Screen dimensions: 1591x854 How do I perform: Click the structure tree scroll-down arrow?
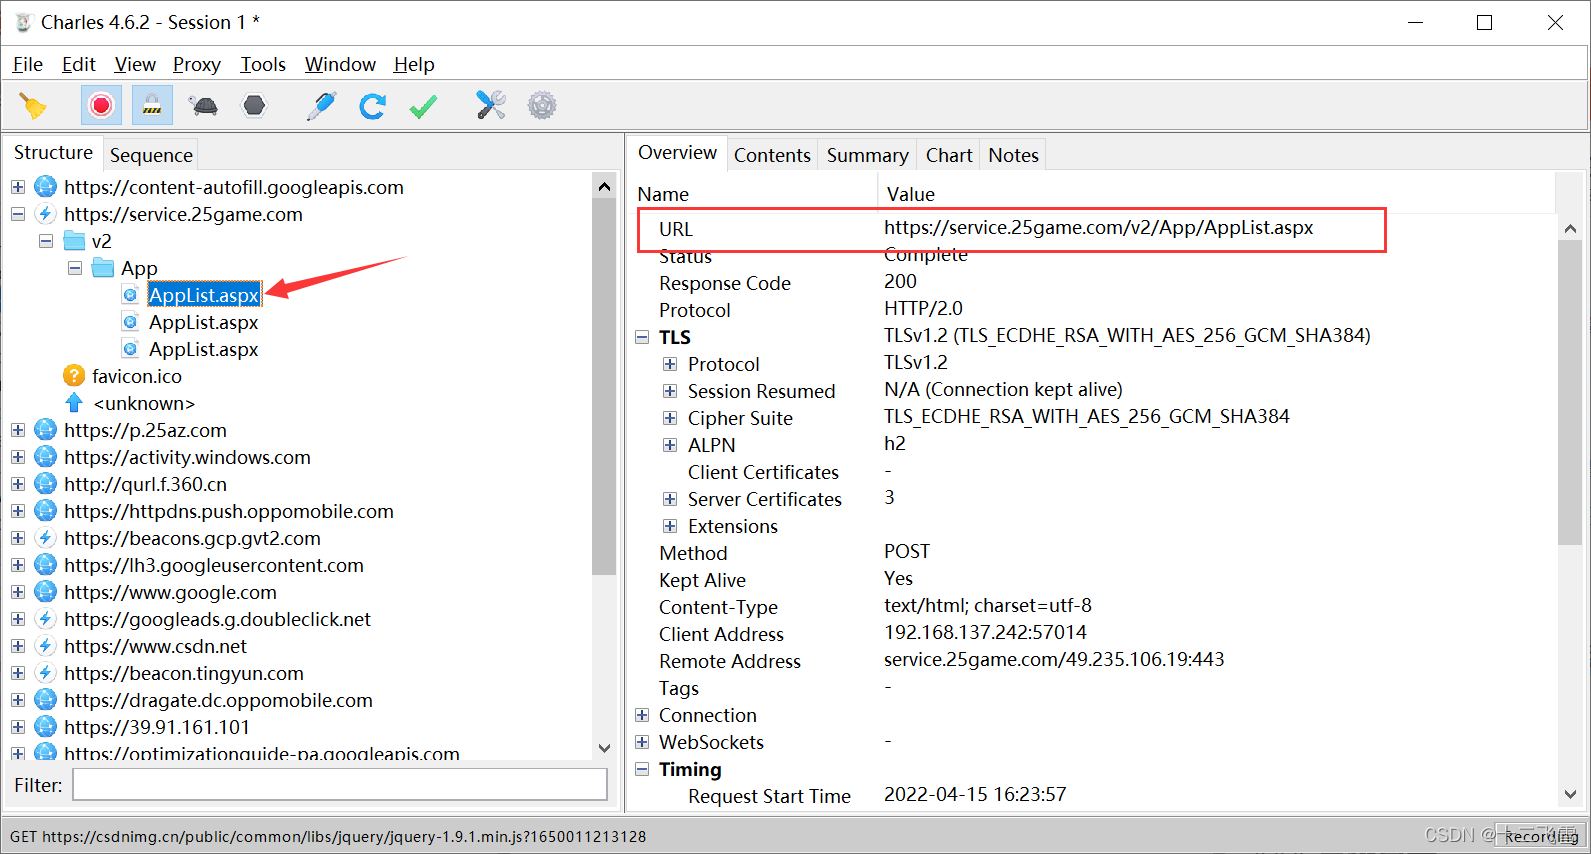coord(604,748)
